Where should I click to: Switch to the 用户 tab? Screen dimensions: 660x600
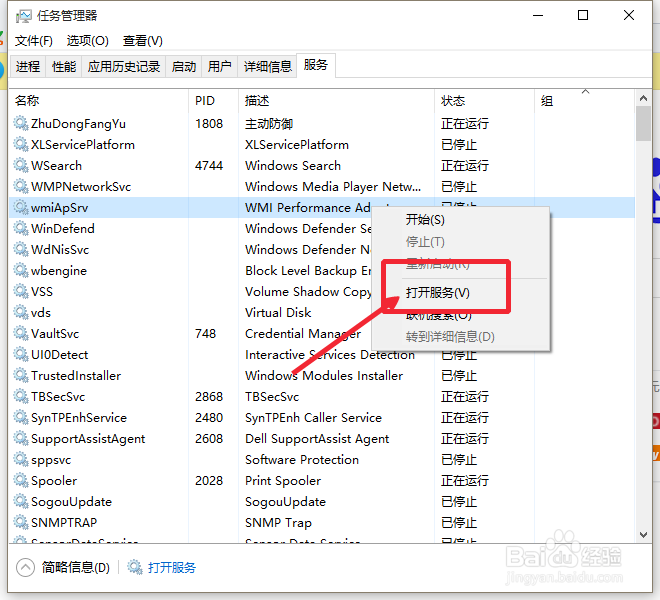pos(220,67)
